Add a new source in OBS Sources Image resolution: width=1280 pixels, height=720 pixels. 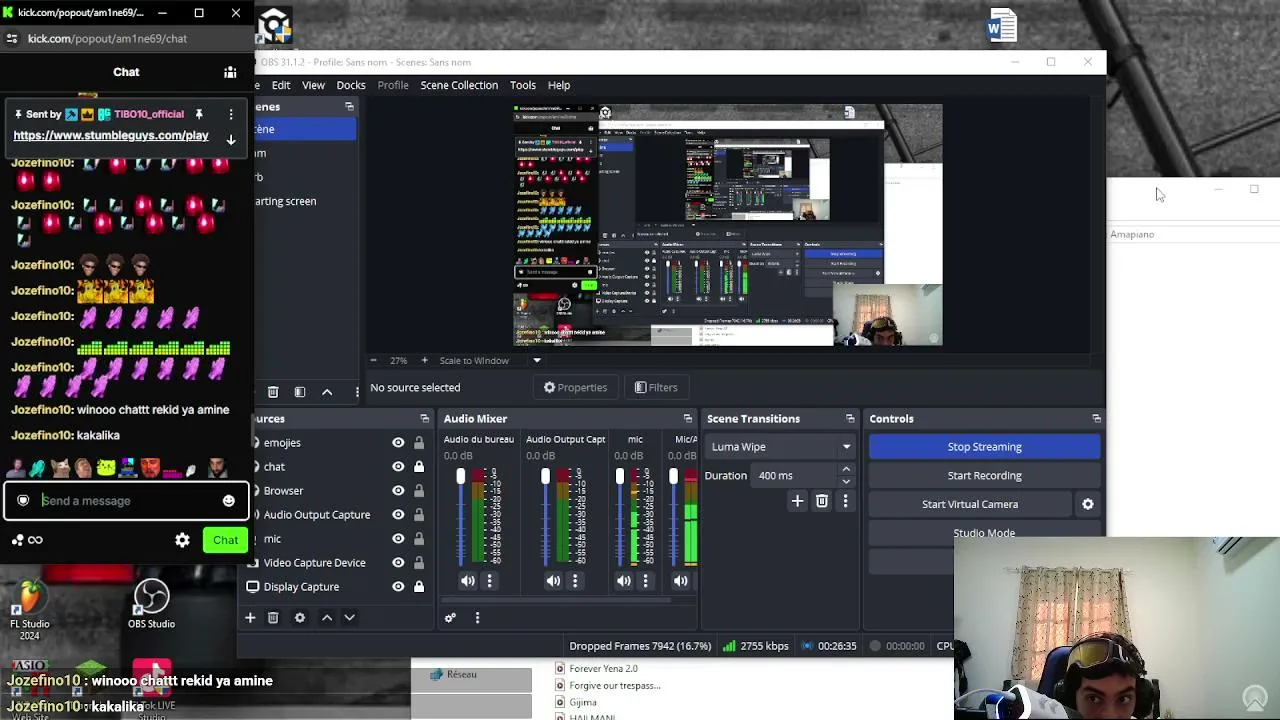250,618
